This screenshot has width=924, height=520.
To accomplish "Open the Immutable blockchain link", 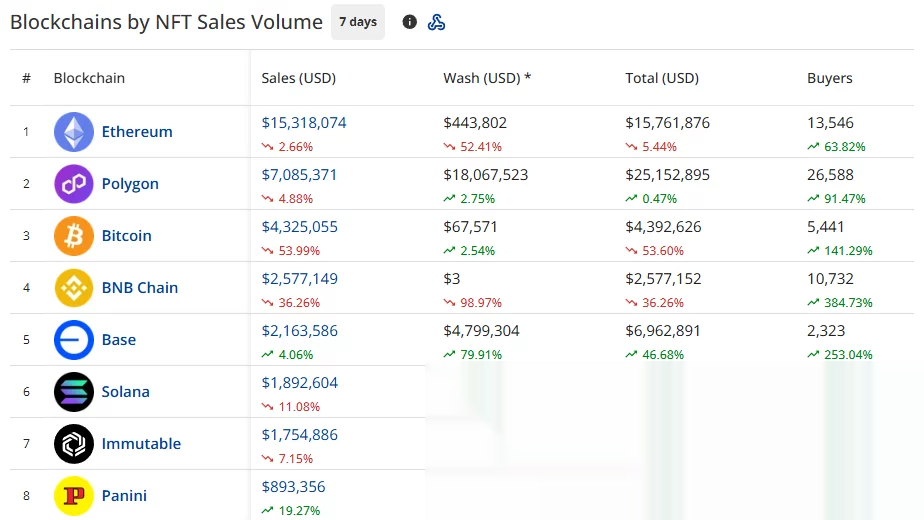I will (x=141, y=443).
